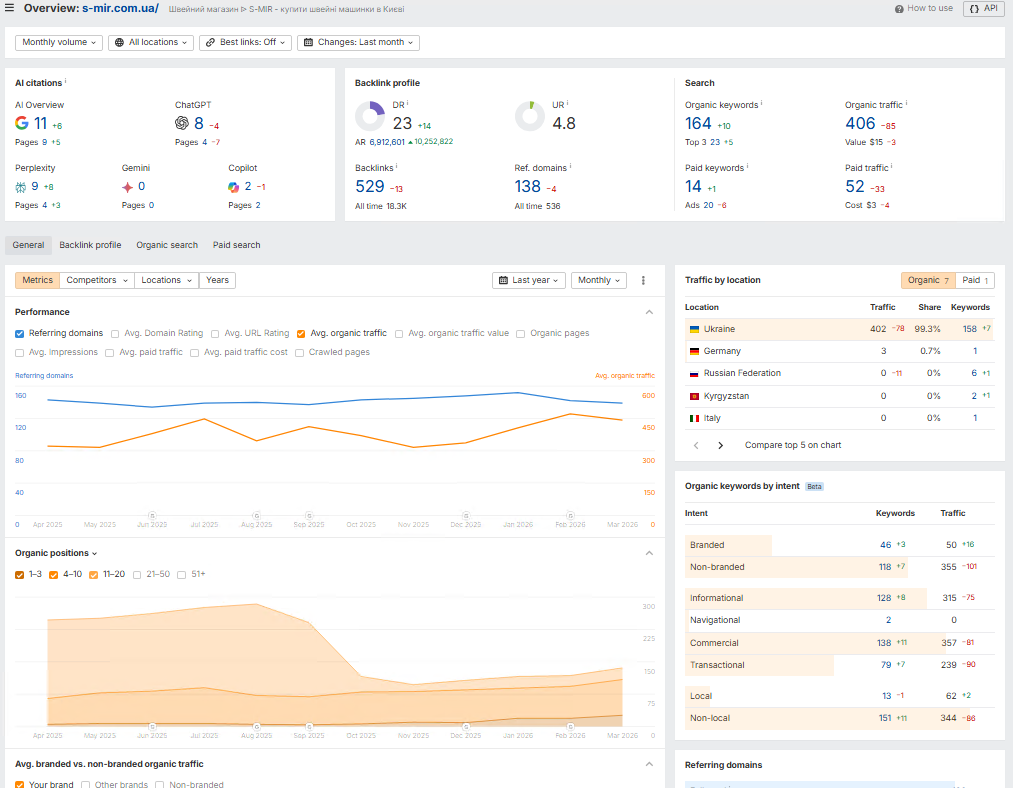Enable the 21–50 organic positions checkbox
Viewport: 1013px width, 788px height.
coord(138,575)
